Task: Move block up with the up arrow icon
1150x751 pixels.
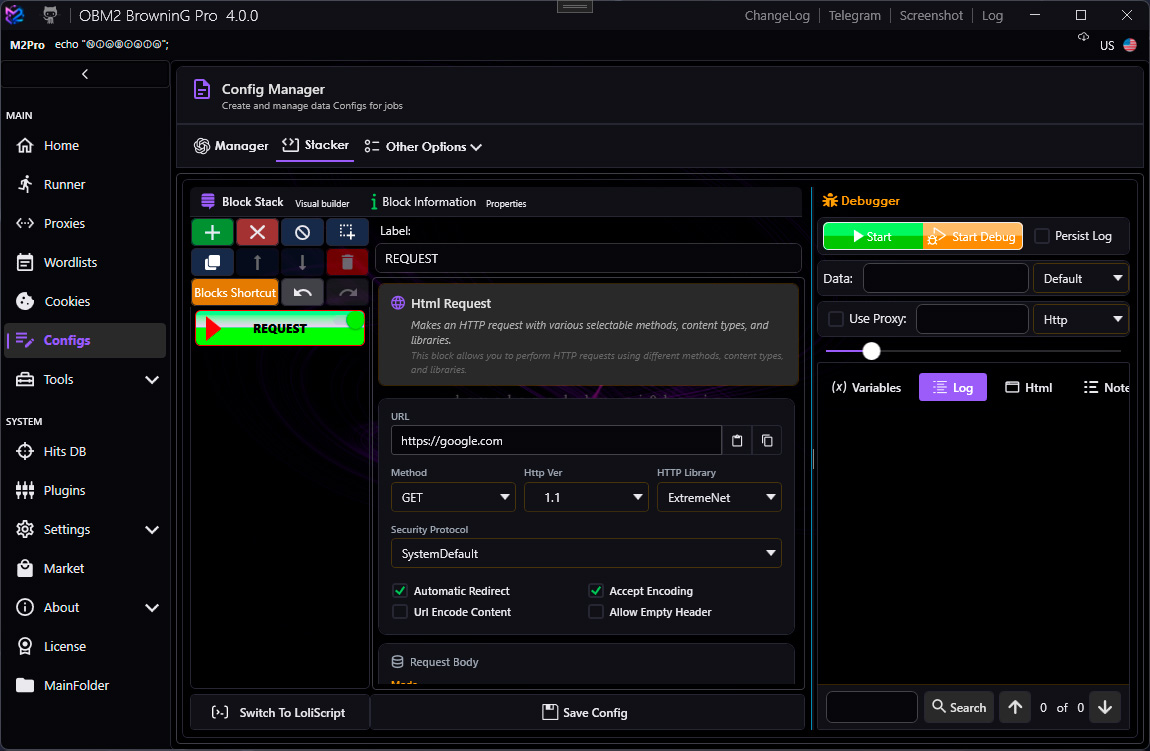Action: pos(257,262)
